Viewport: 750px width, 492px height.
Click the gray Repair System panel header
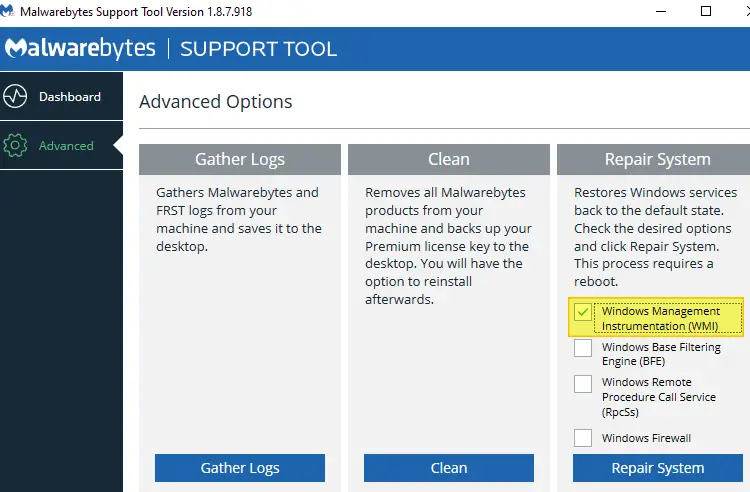[653, 159]
